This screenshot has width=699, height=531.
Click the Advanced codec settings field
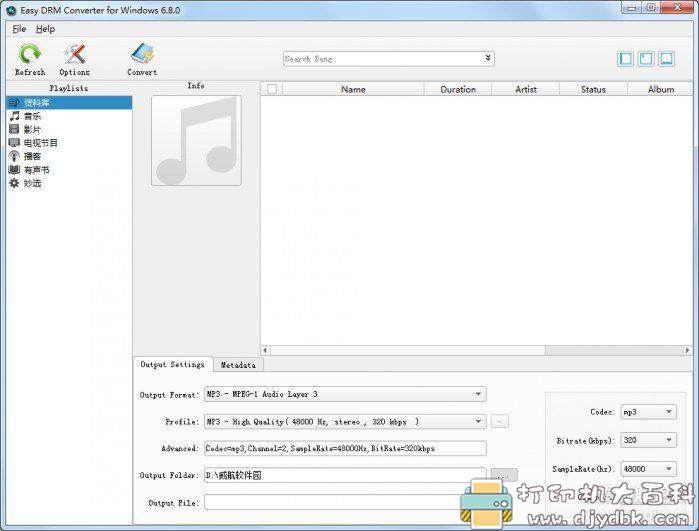point(345,449)
